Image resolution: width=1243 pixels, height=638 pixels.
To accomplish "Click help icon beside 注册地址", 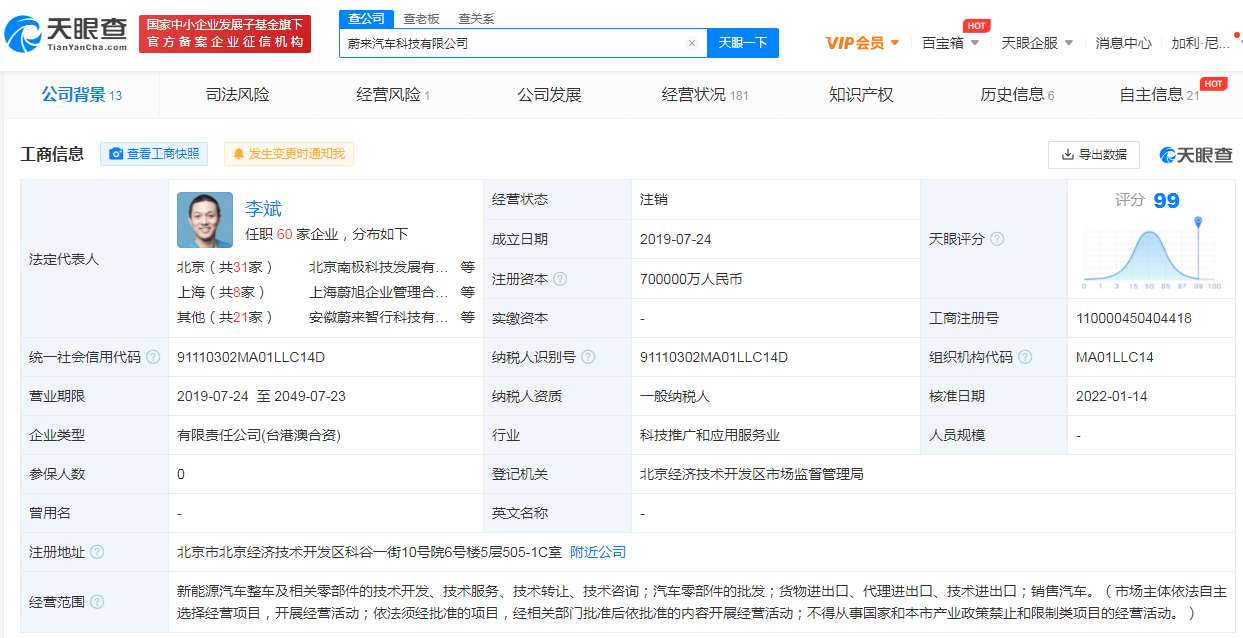I will tap(97, 552).
